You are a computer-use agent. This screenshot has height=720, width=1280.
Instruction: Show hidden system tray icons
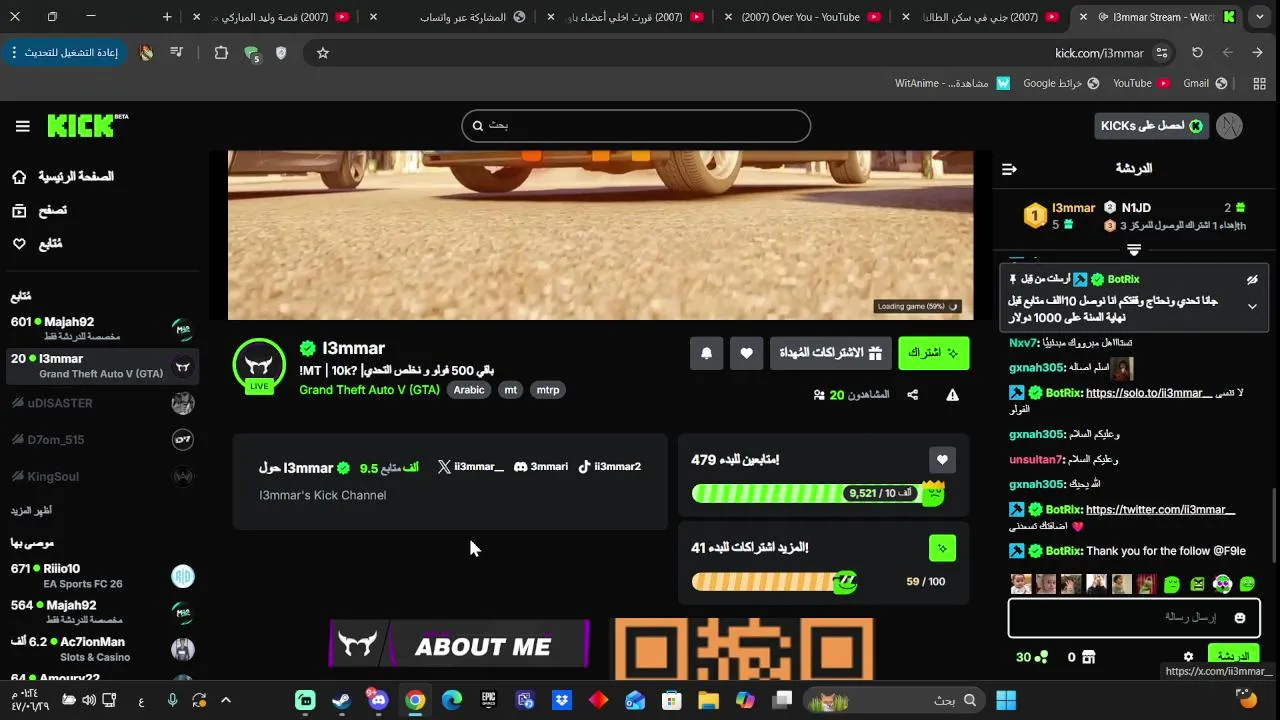[226, 701]
